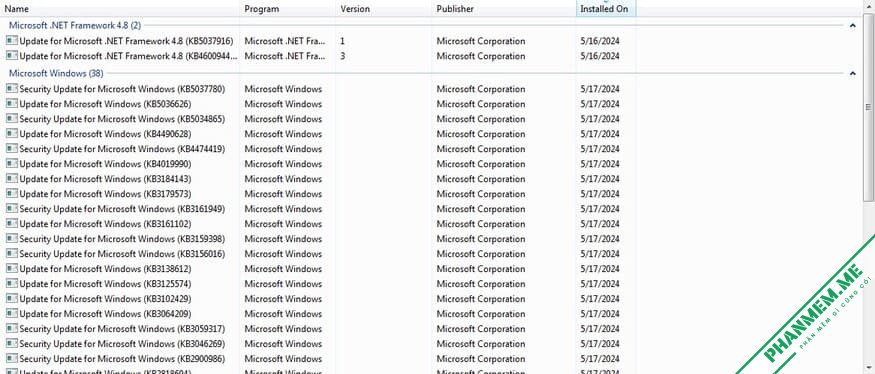The width and height of the screenshot is (875, 374).
Task: Click the icon beside update KB3102429
Action: click(x=12, y=299)
